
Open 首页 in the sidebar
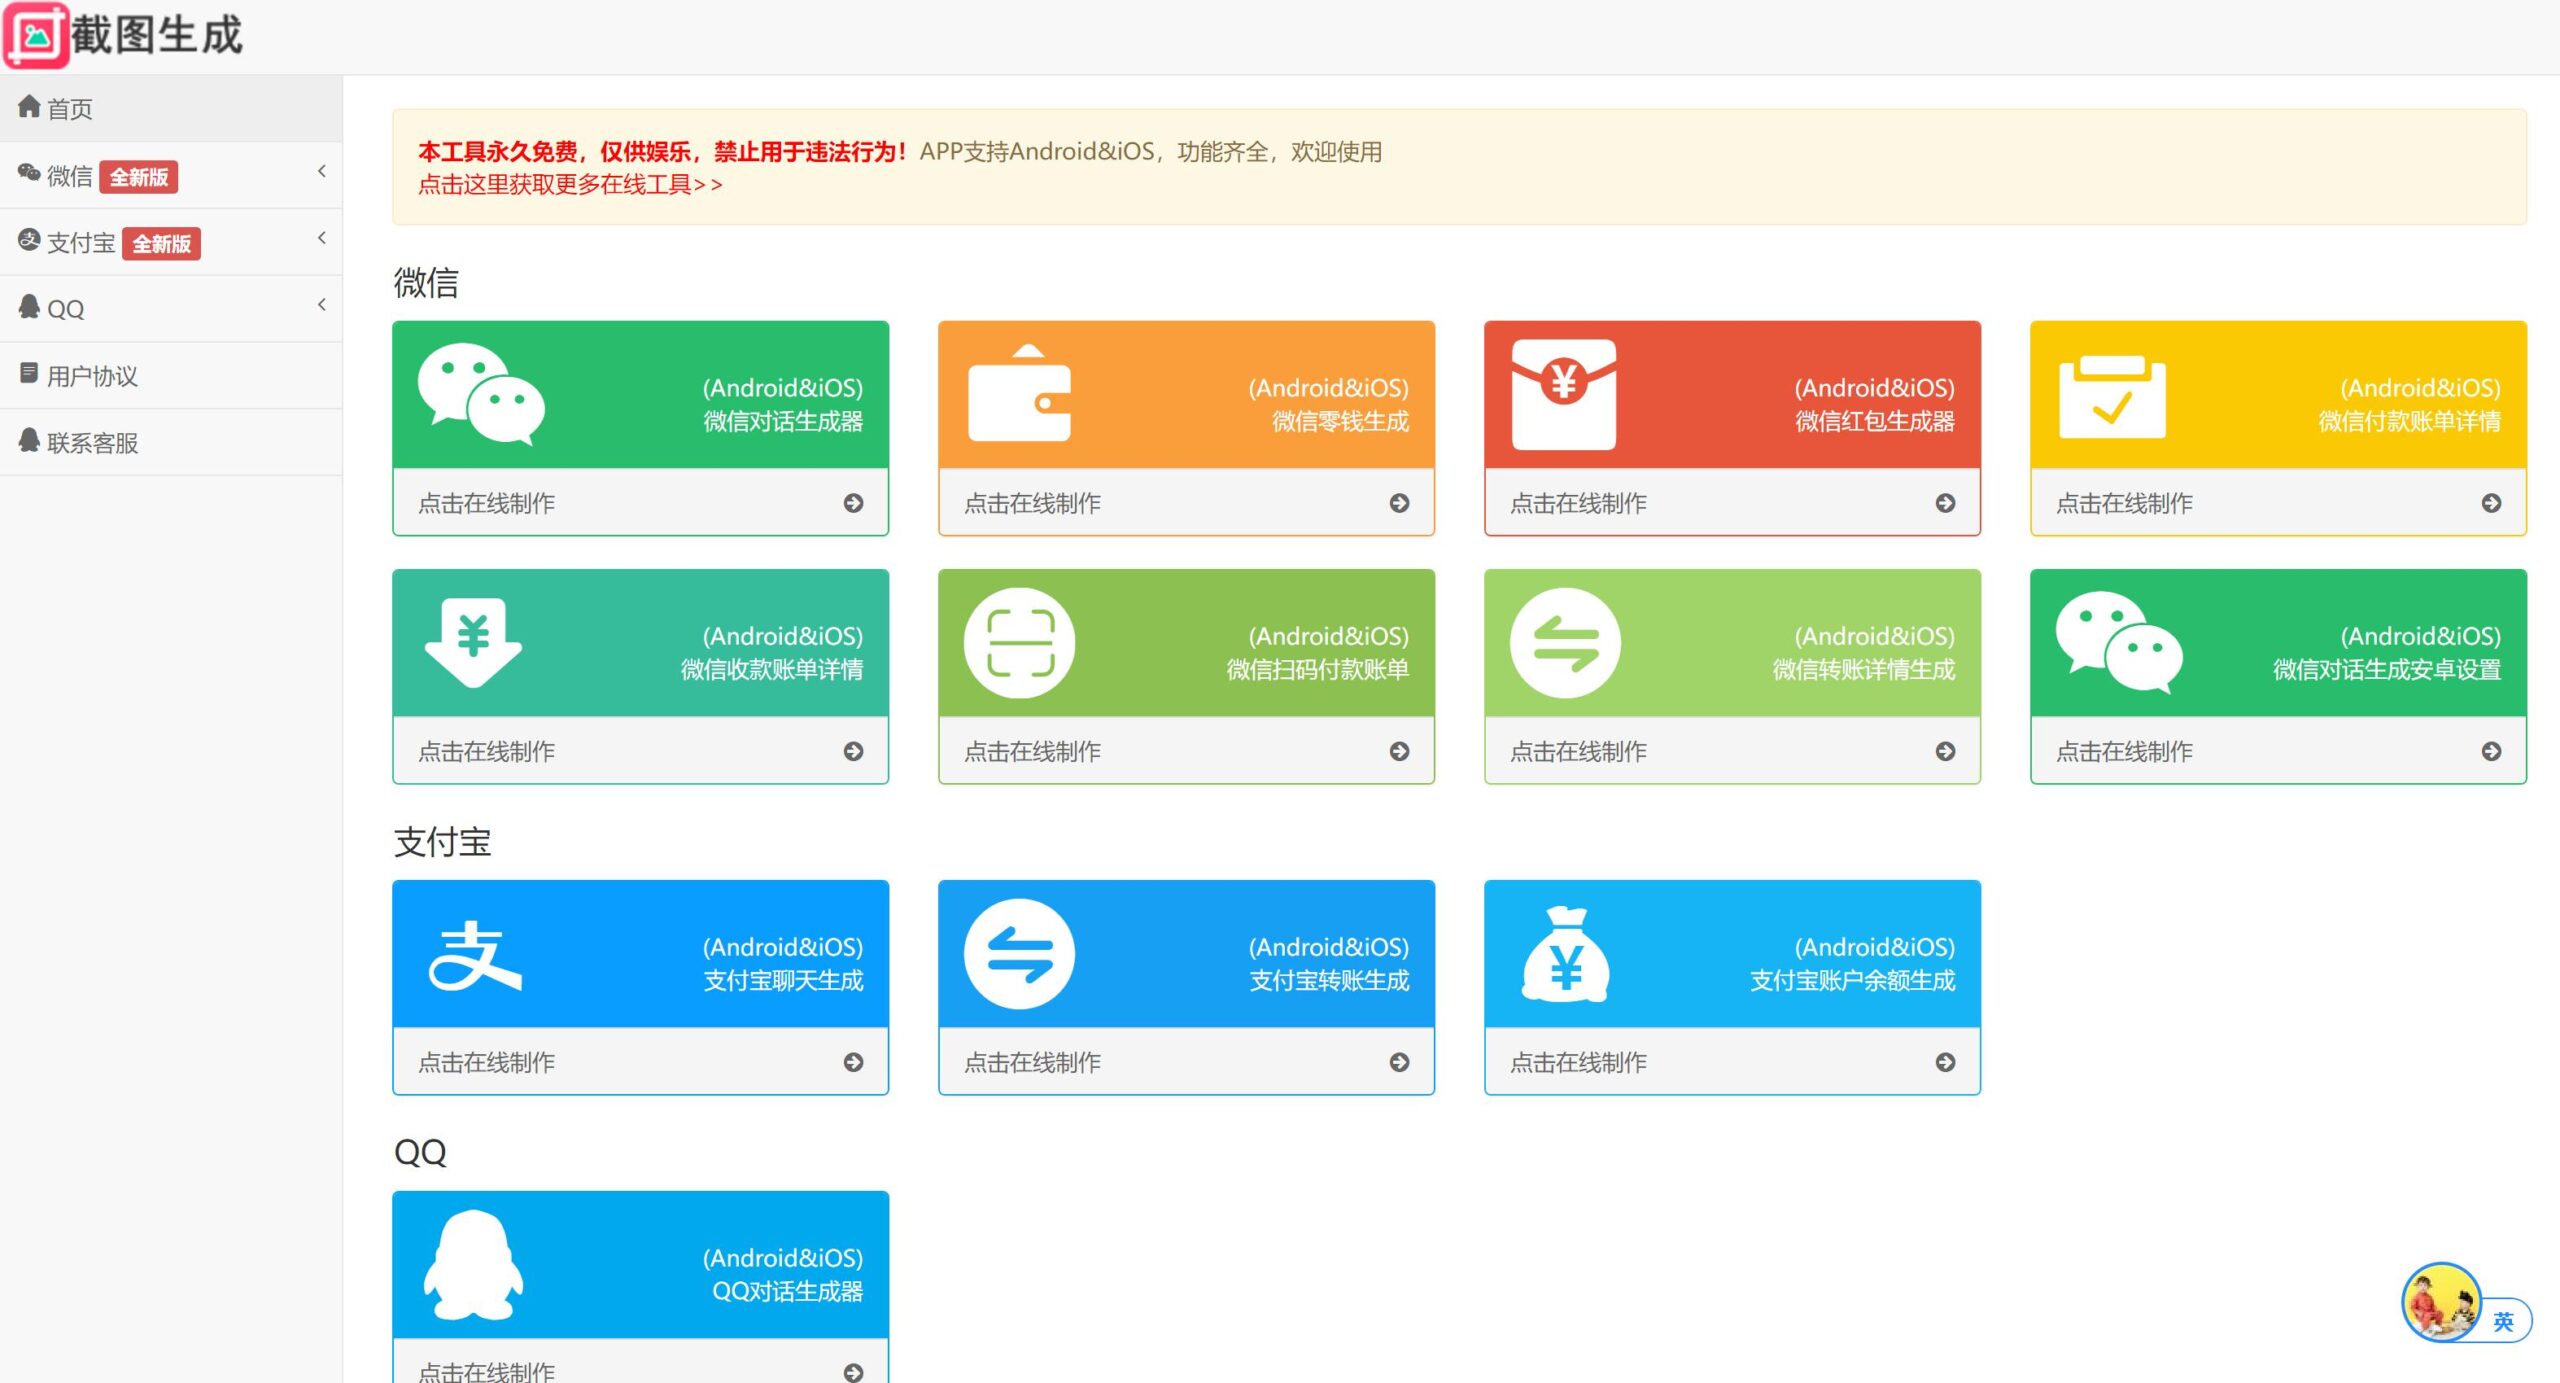[171, 108]
